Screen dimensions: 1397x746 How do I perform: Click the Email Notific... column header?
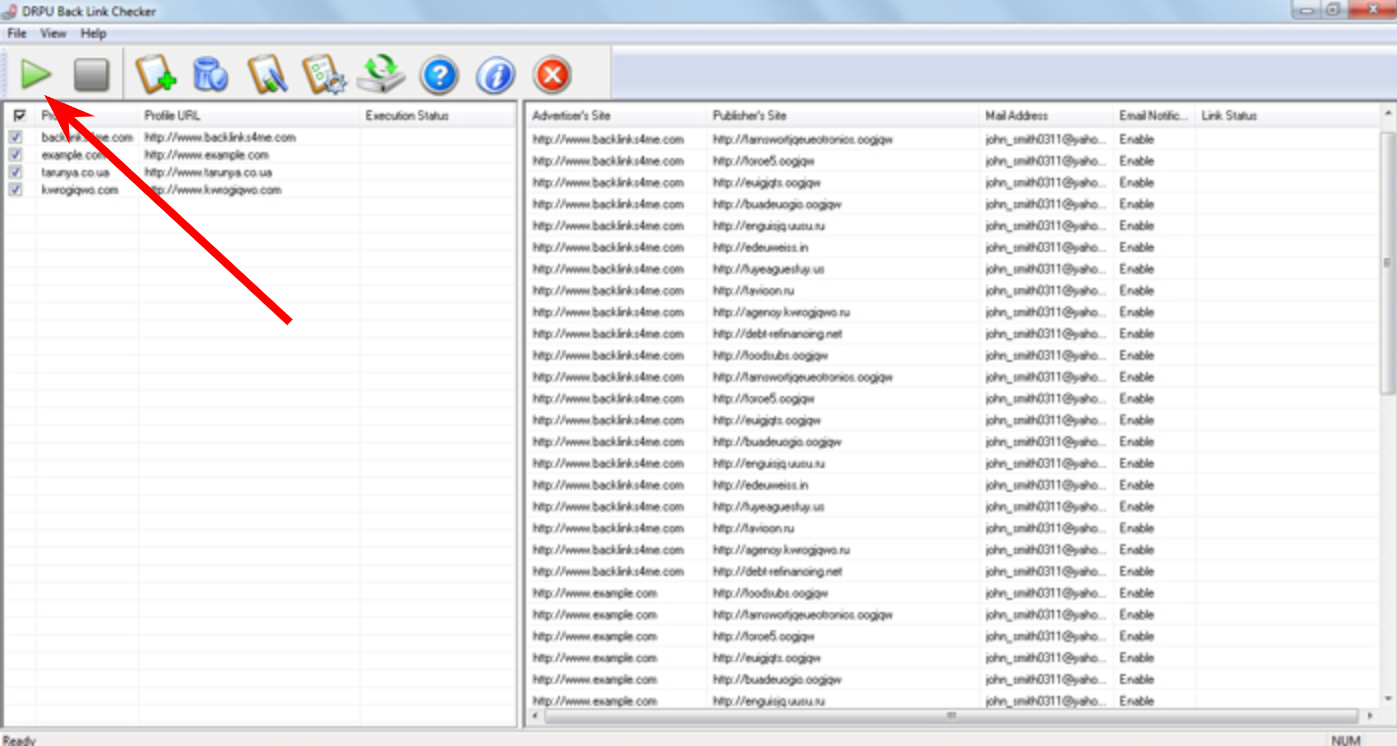(x=1155, y=116)
